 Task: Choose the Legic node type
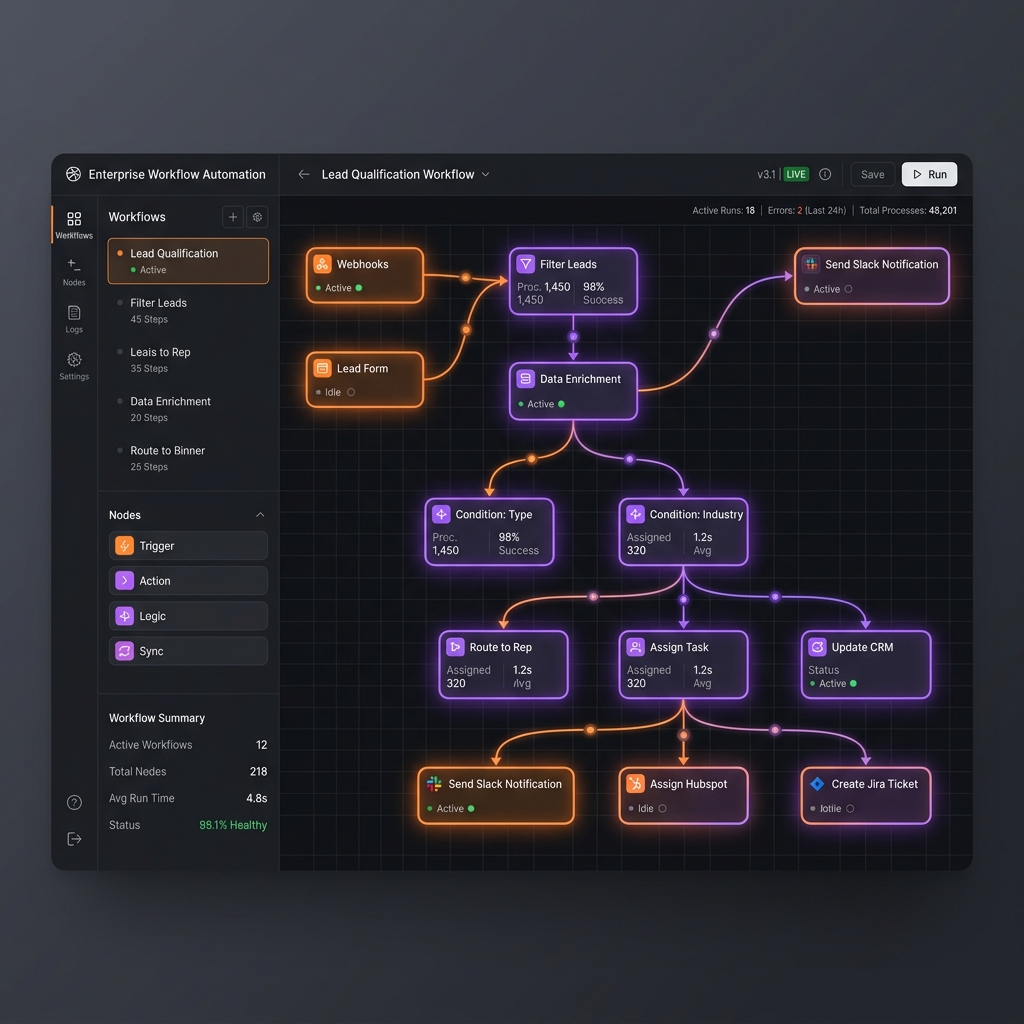[x=188, y=616]
